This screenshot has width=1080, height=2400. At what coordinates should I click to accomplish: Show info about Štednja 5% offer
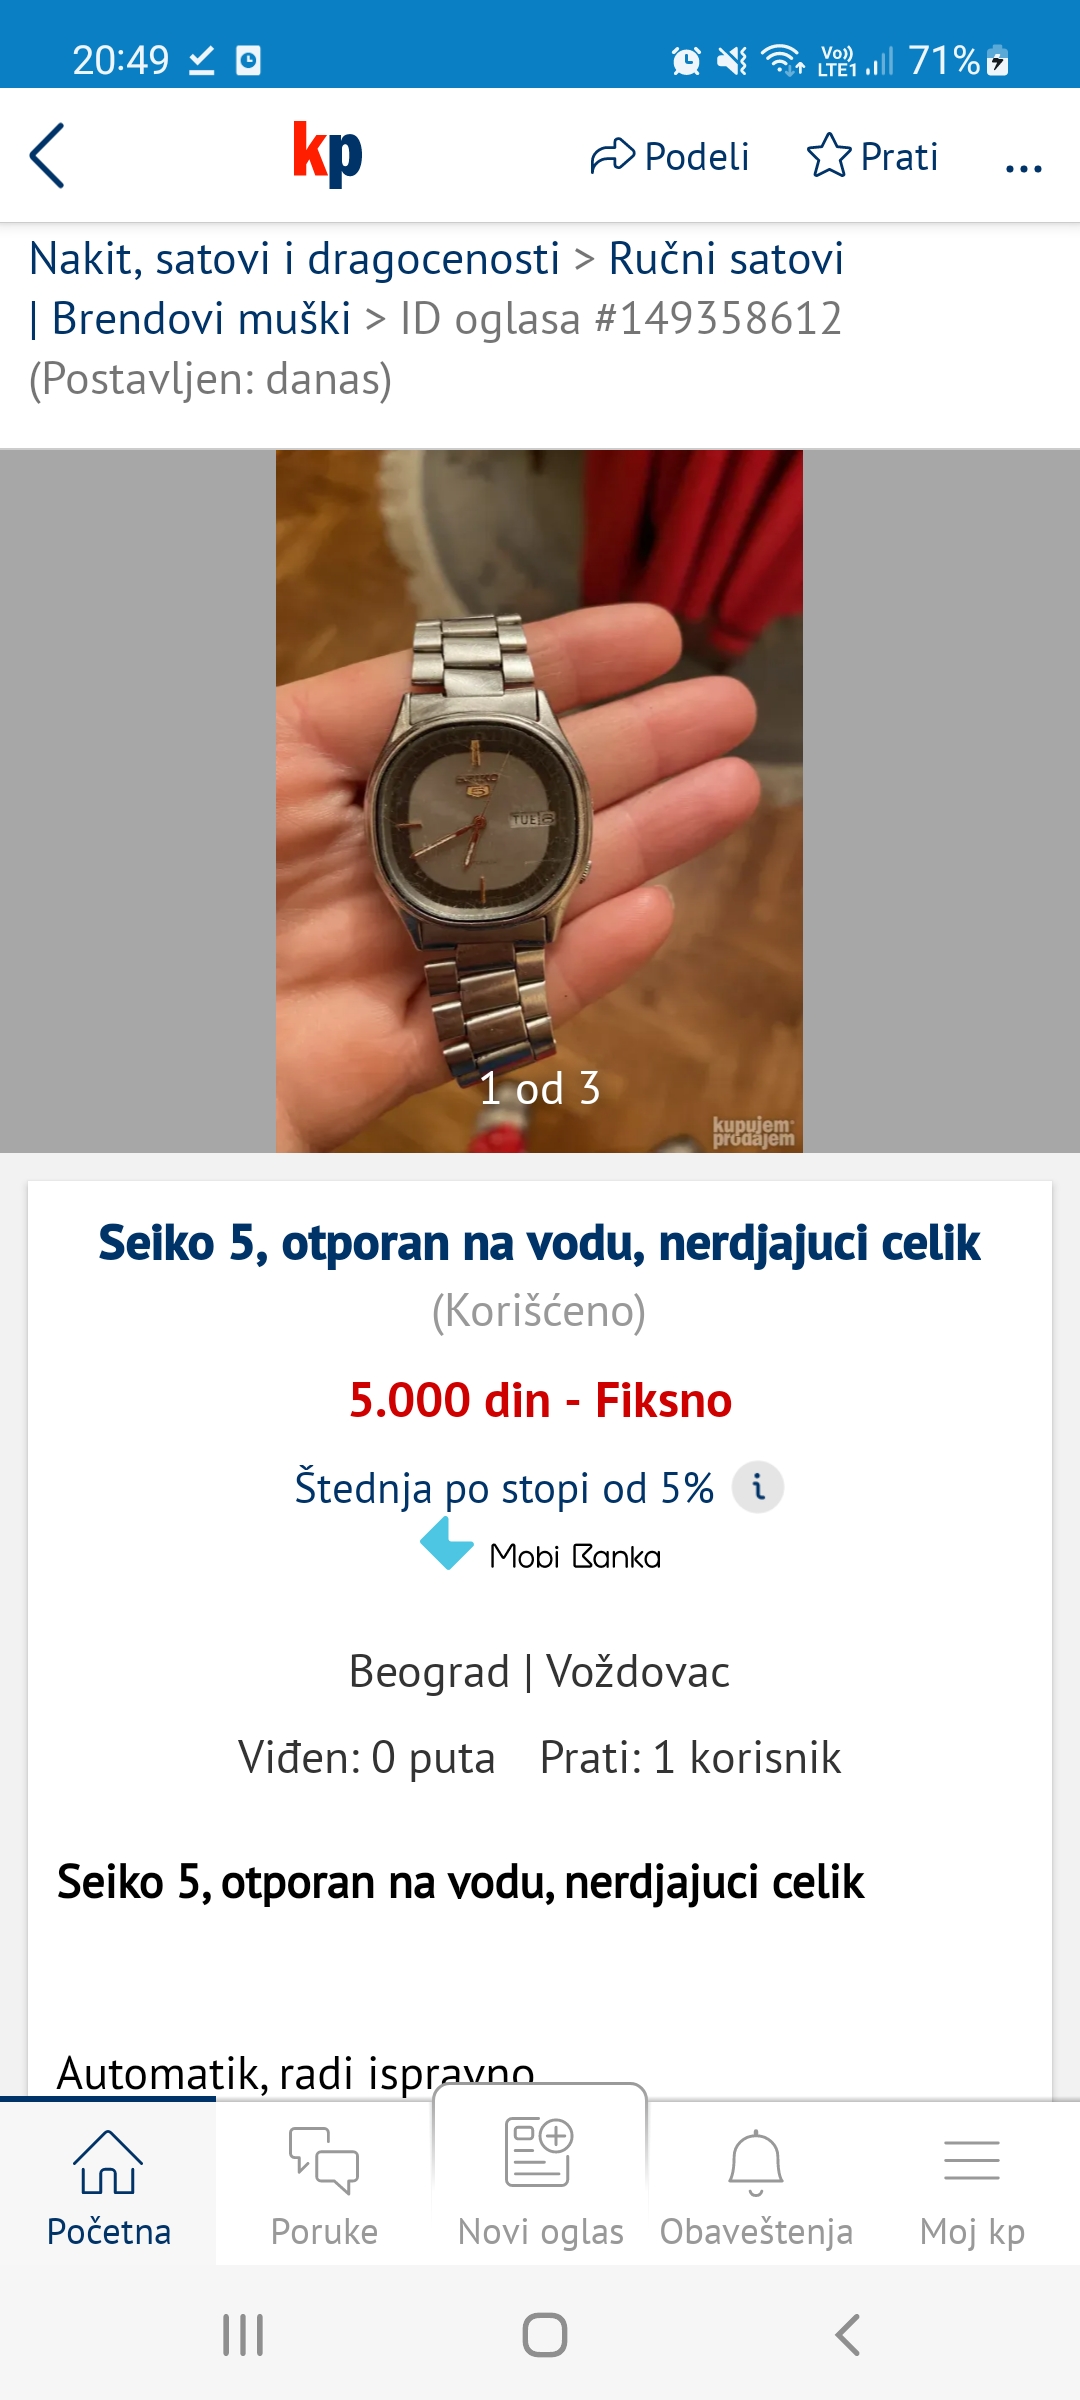point(758,1487)
